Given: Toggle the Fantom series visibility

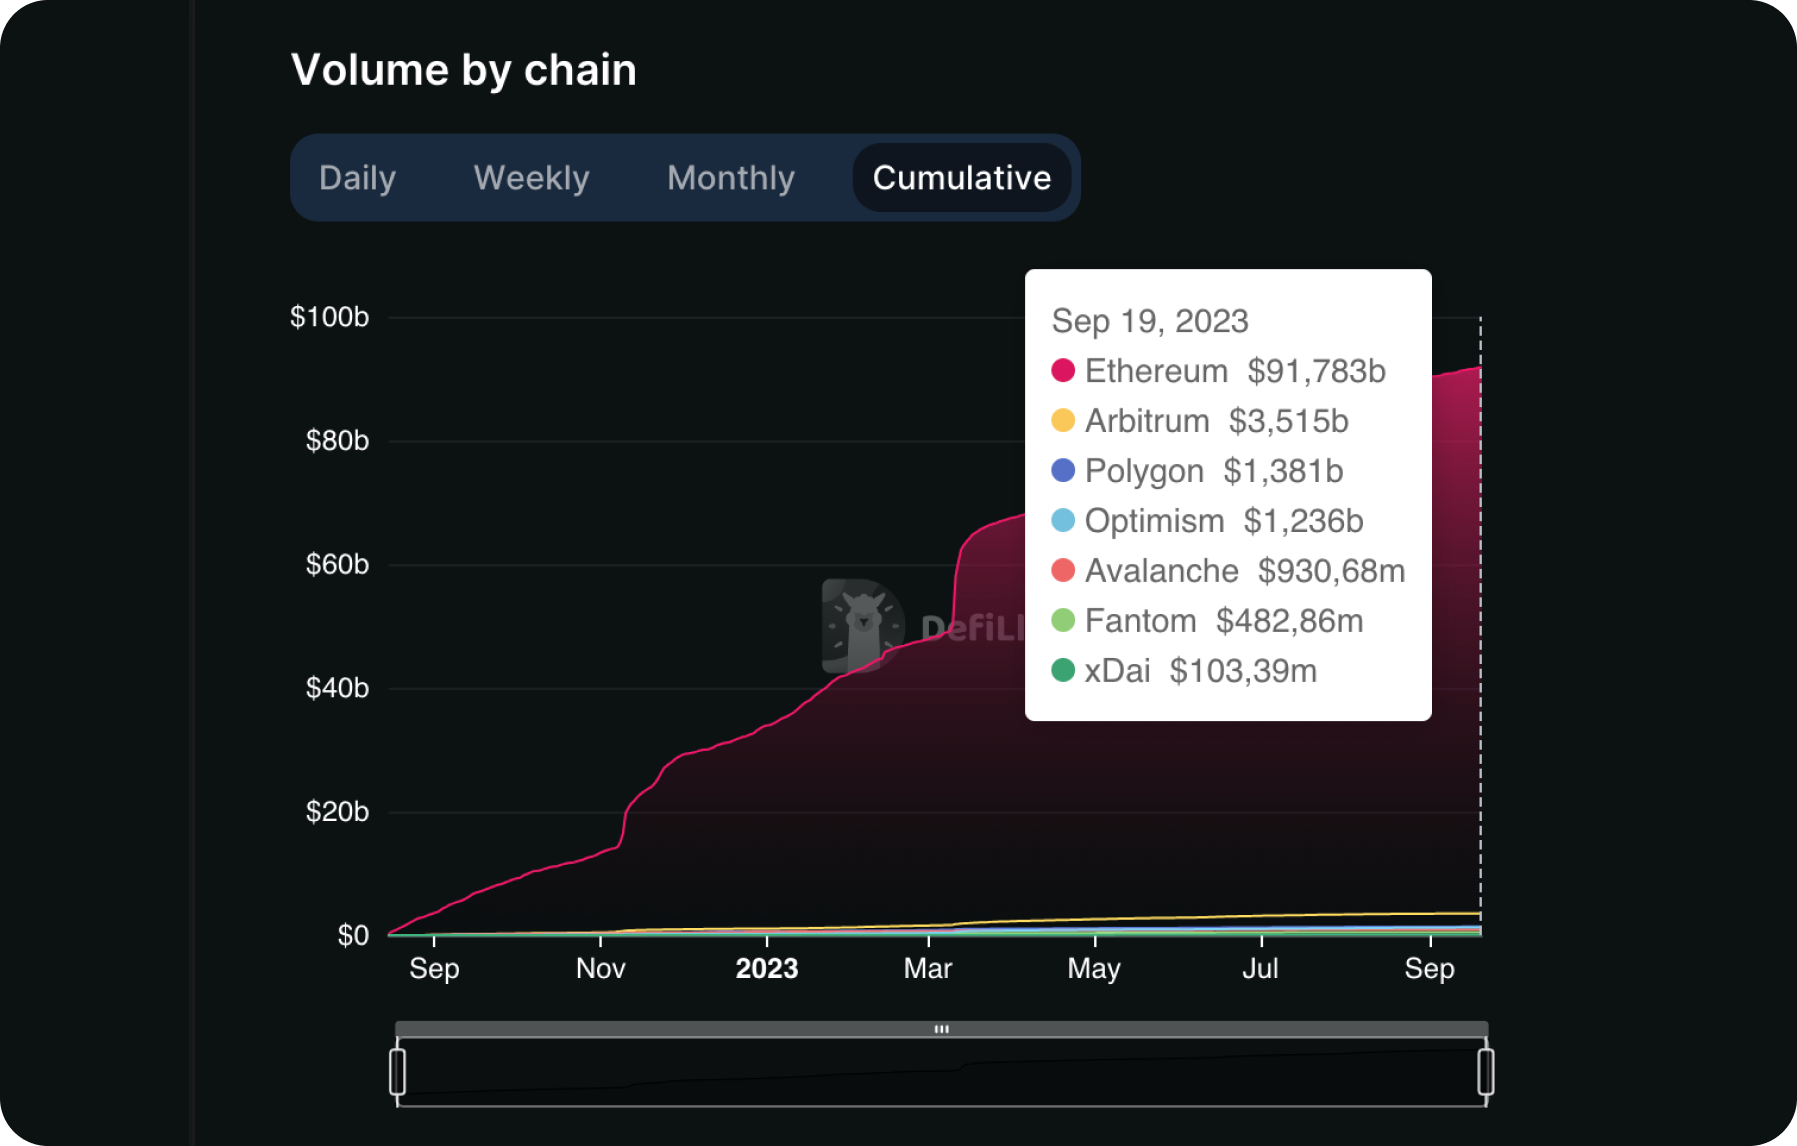Looking at the screenshot, I should [1140, 621].
